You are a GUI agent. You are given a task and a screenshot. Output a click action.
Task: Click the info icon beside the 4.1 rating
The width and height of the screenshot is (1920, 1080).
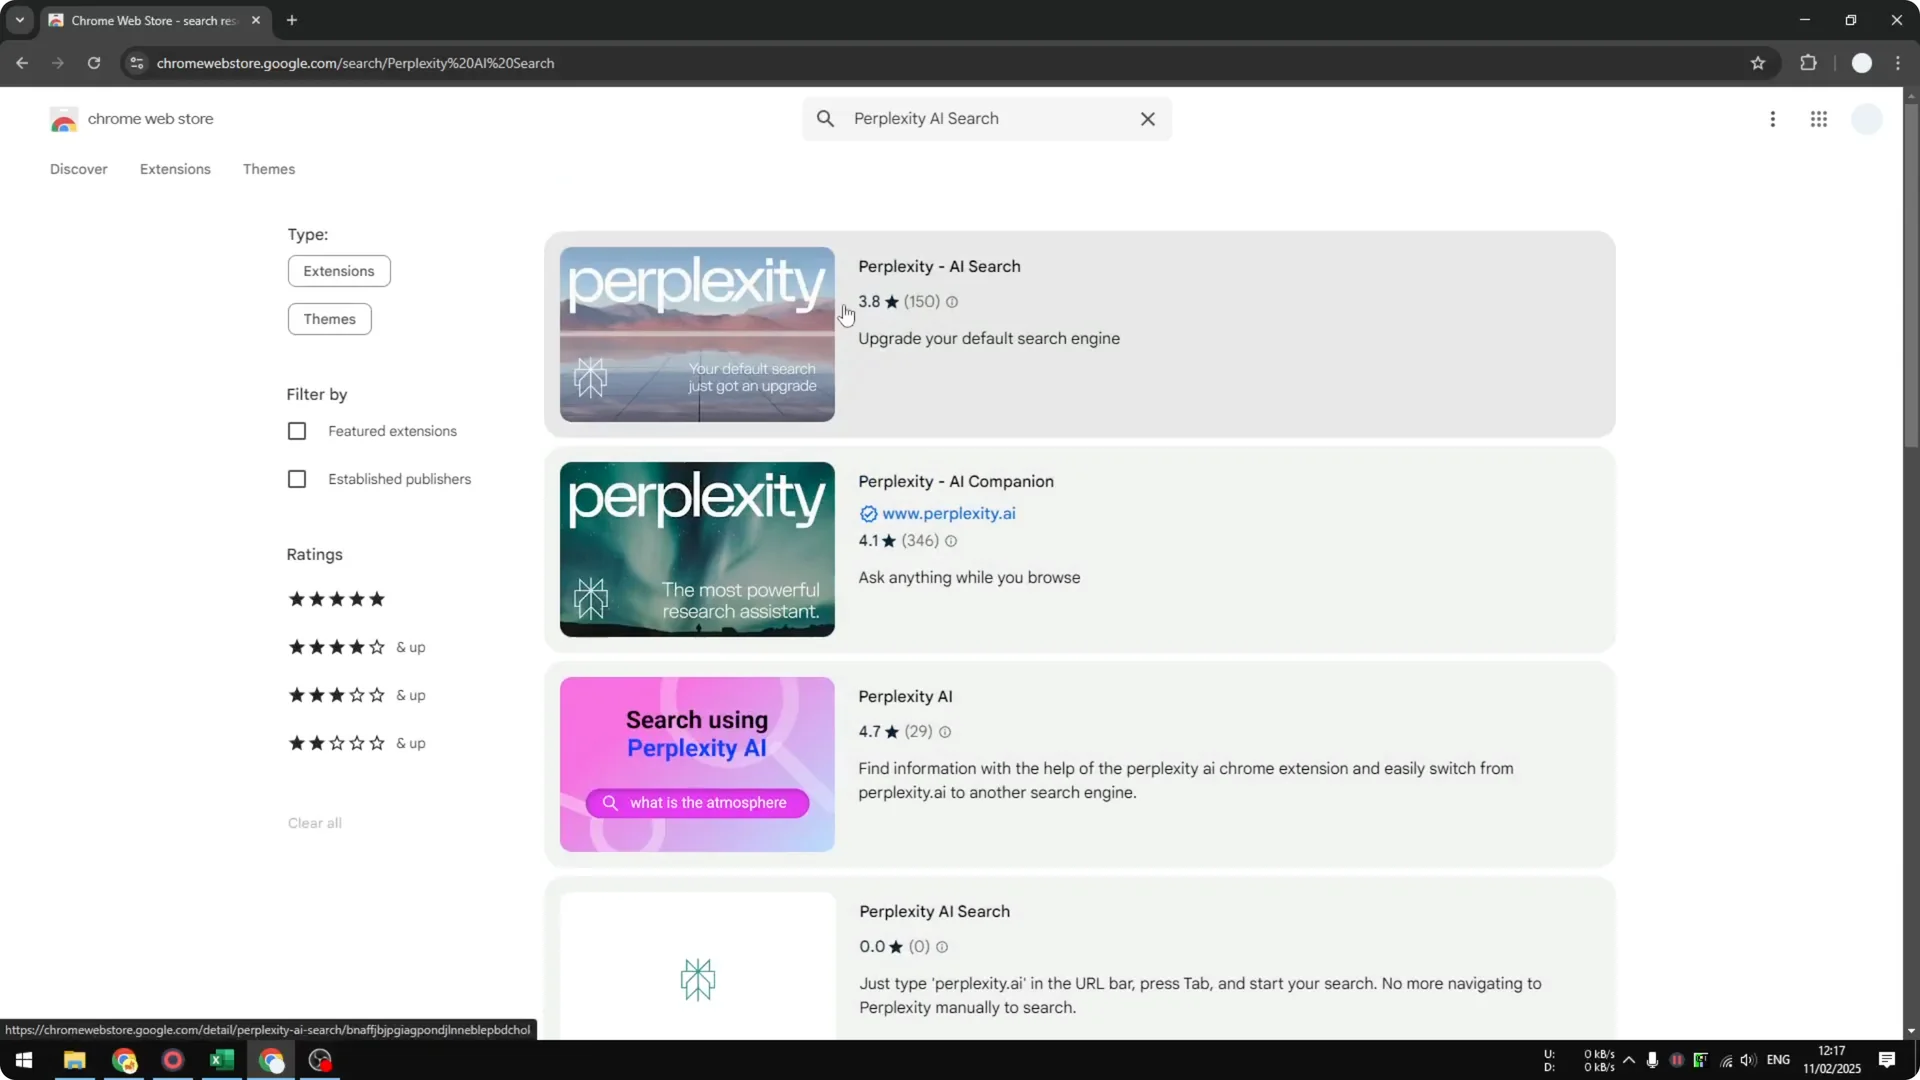pyautogui.click(x=950, y=541)
